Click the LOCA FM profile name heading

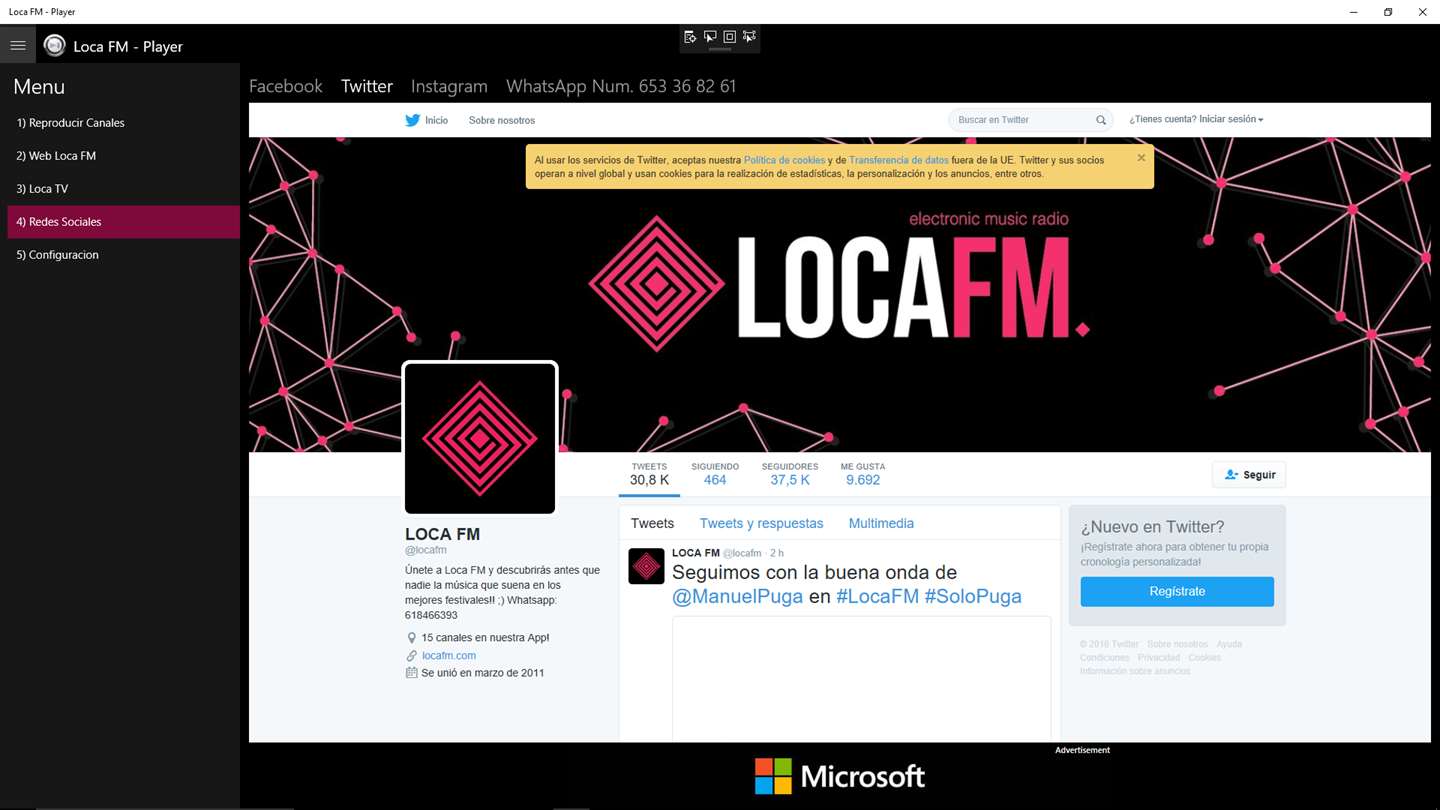click(x=442, y=534)
